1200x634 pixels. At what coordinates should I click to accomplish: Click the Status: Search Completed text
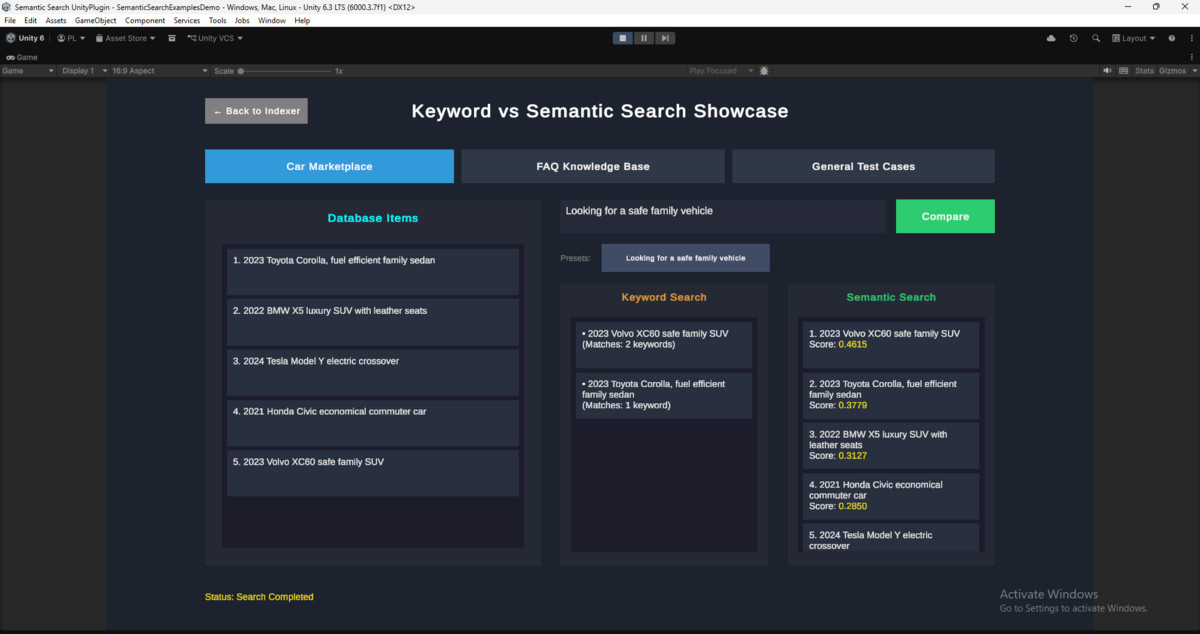coord(259,597)
